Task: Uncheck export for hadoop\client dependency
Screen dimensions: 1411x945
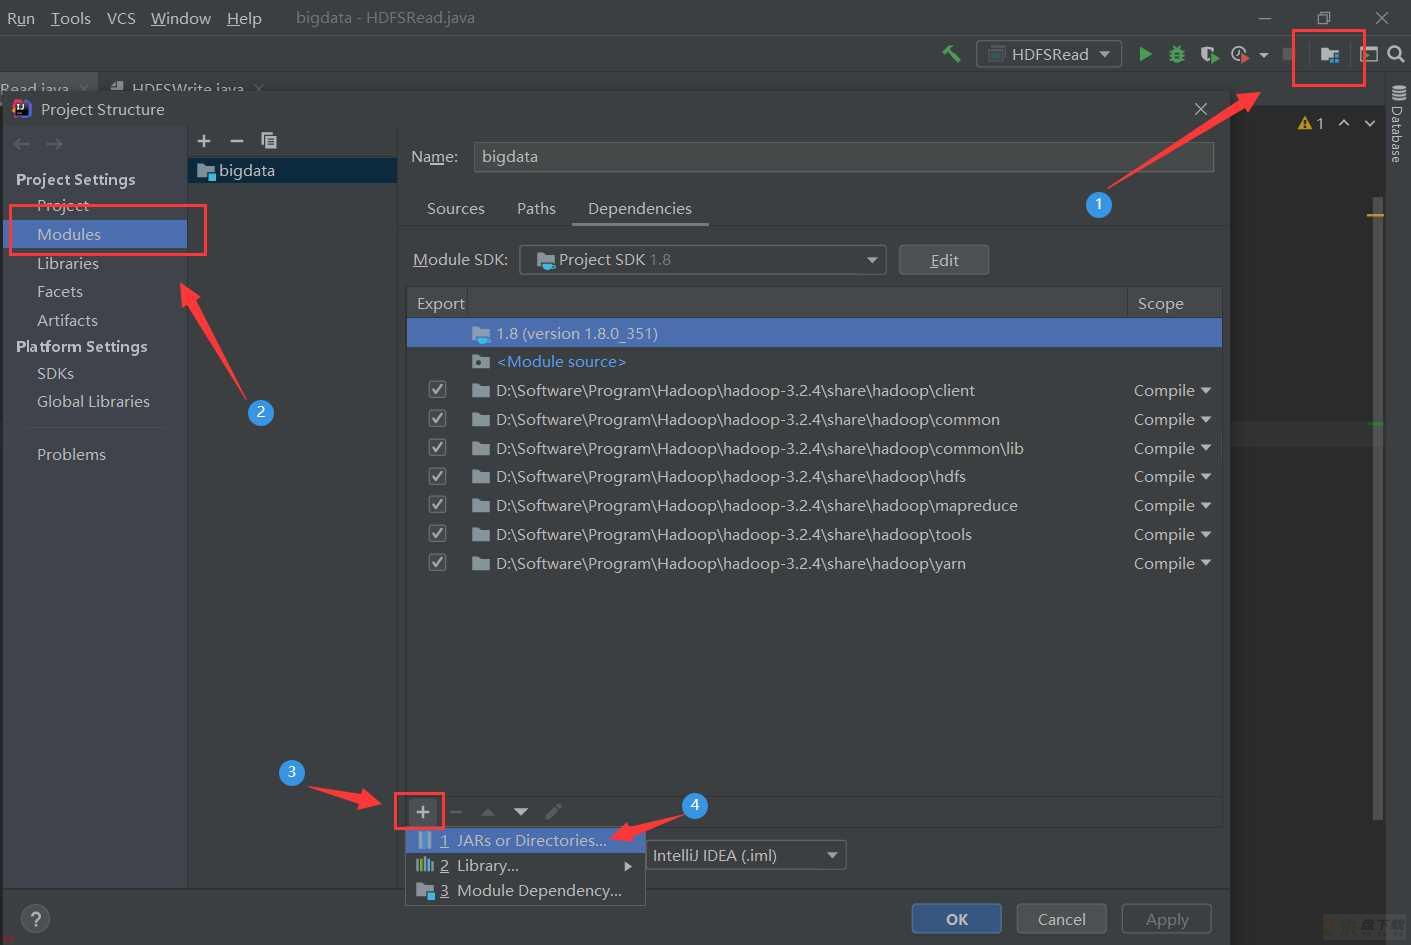Action: tap(437, 390)
